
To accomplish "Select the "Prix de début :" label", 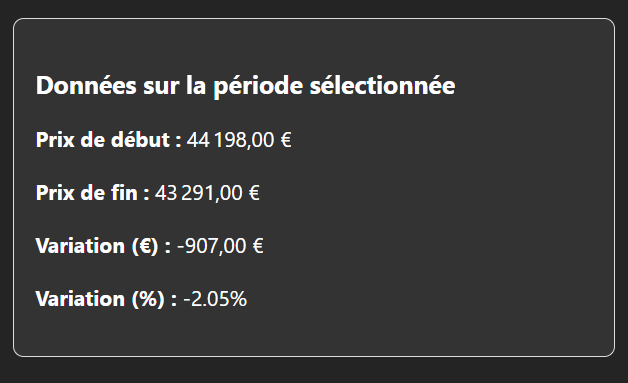I will pos(109,140).
